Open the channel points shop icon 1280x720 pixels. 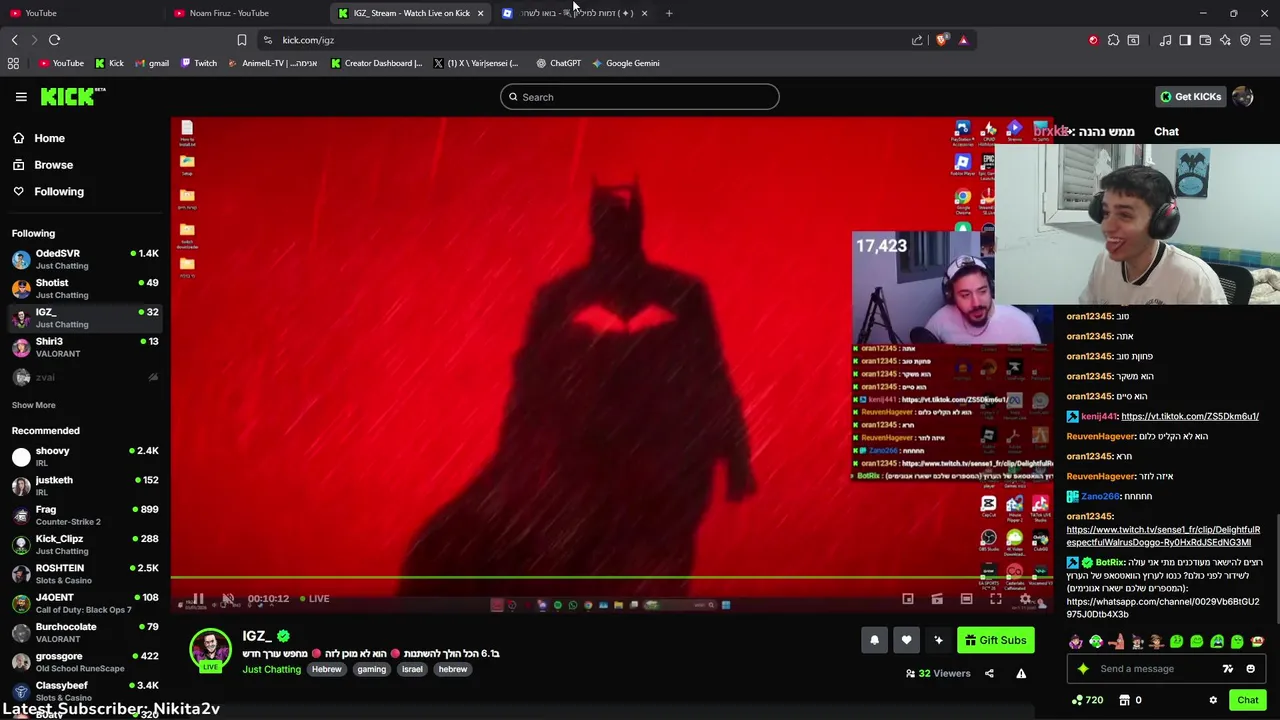(1124, 700)
